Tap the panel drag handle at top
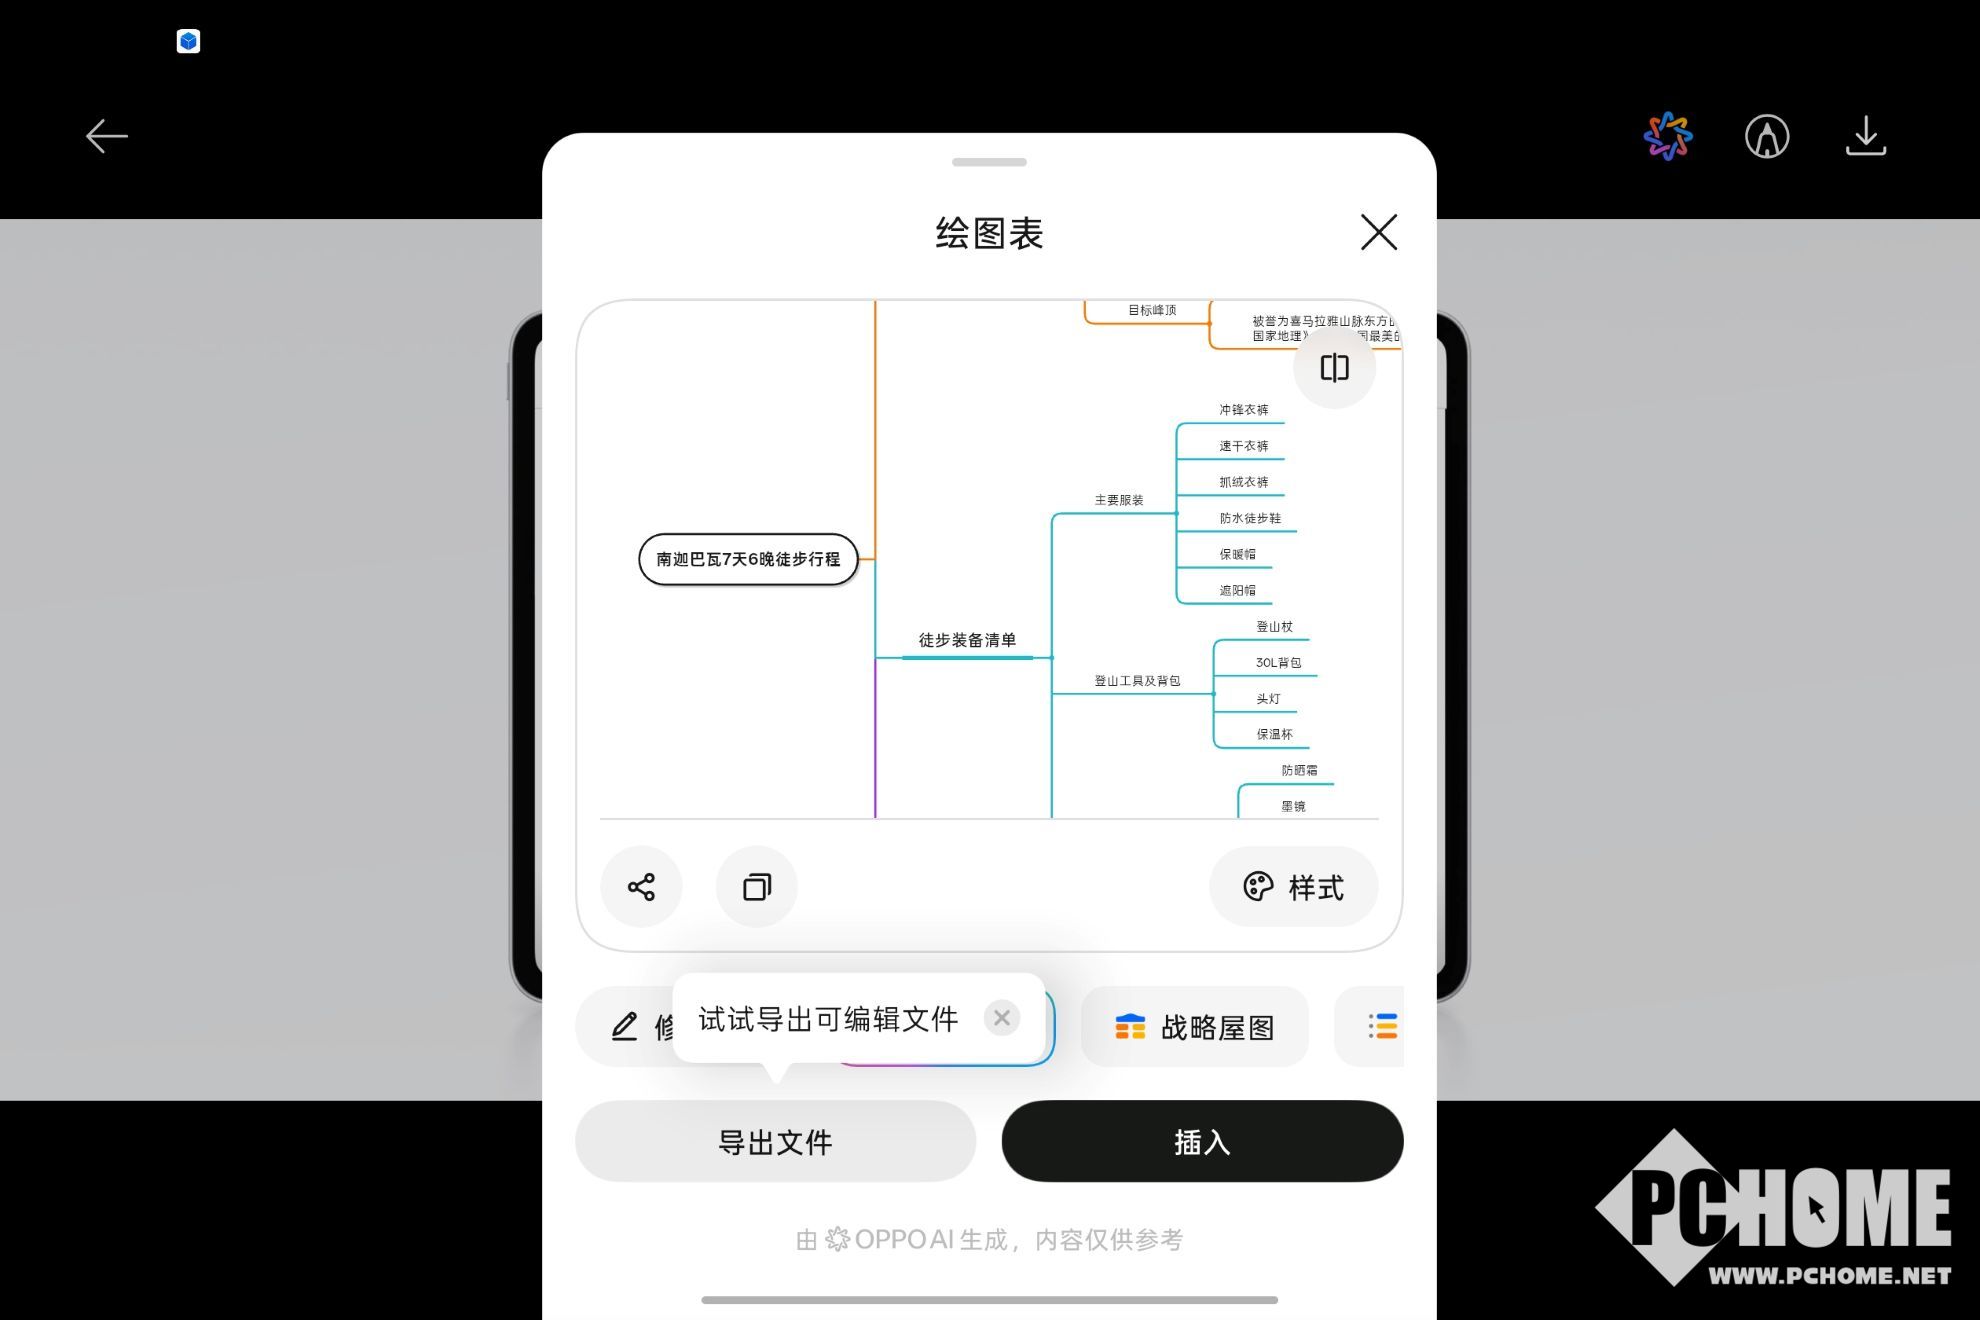 tap(989, 162)
